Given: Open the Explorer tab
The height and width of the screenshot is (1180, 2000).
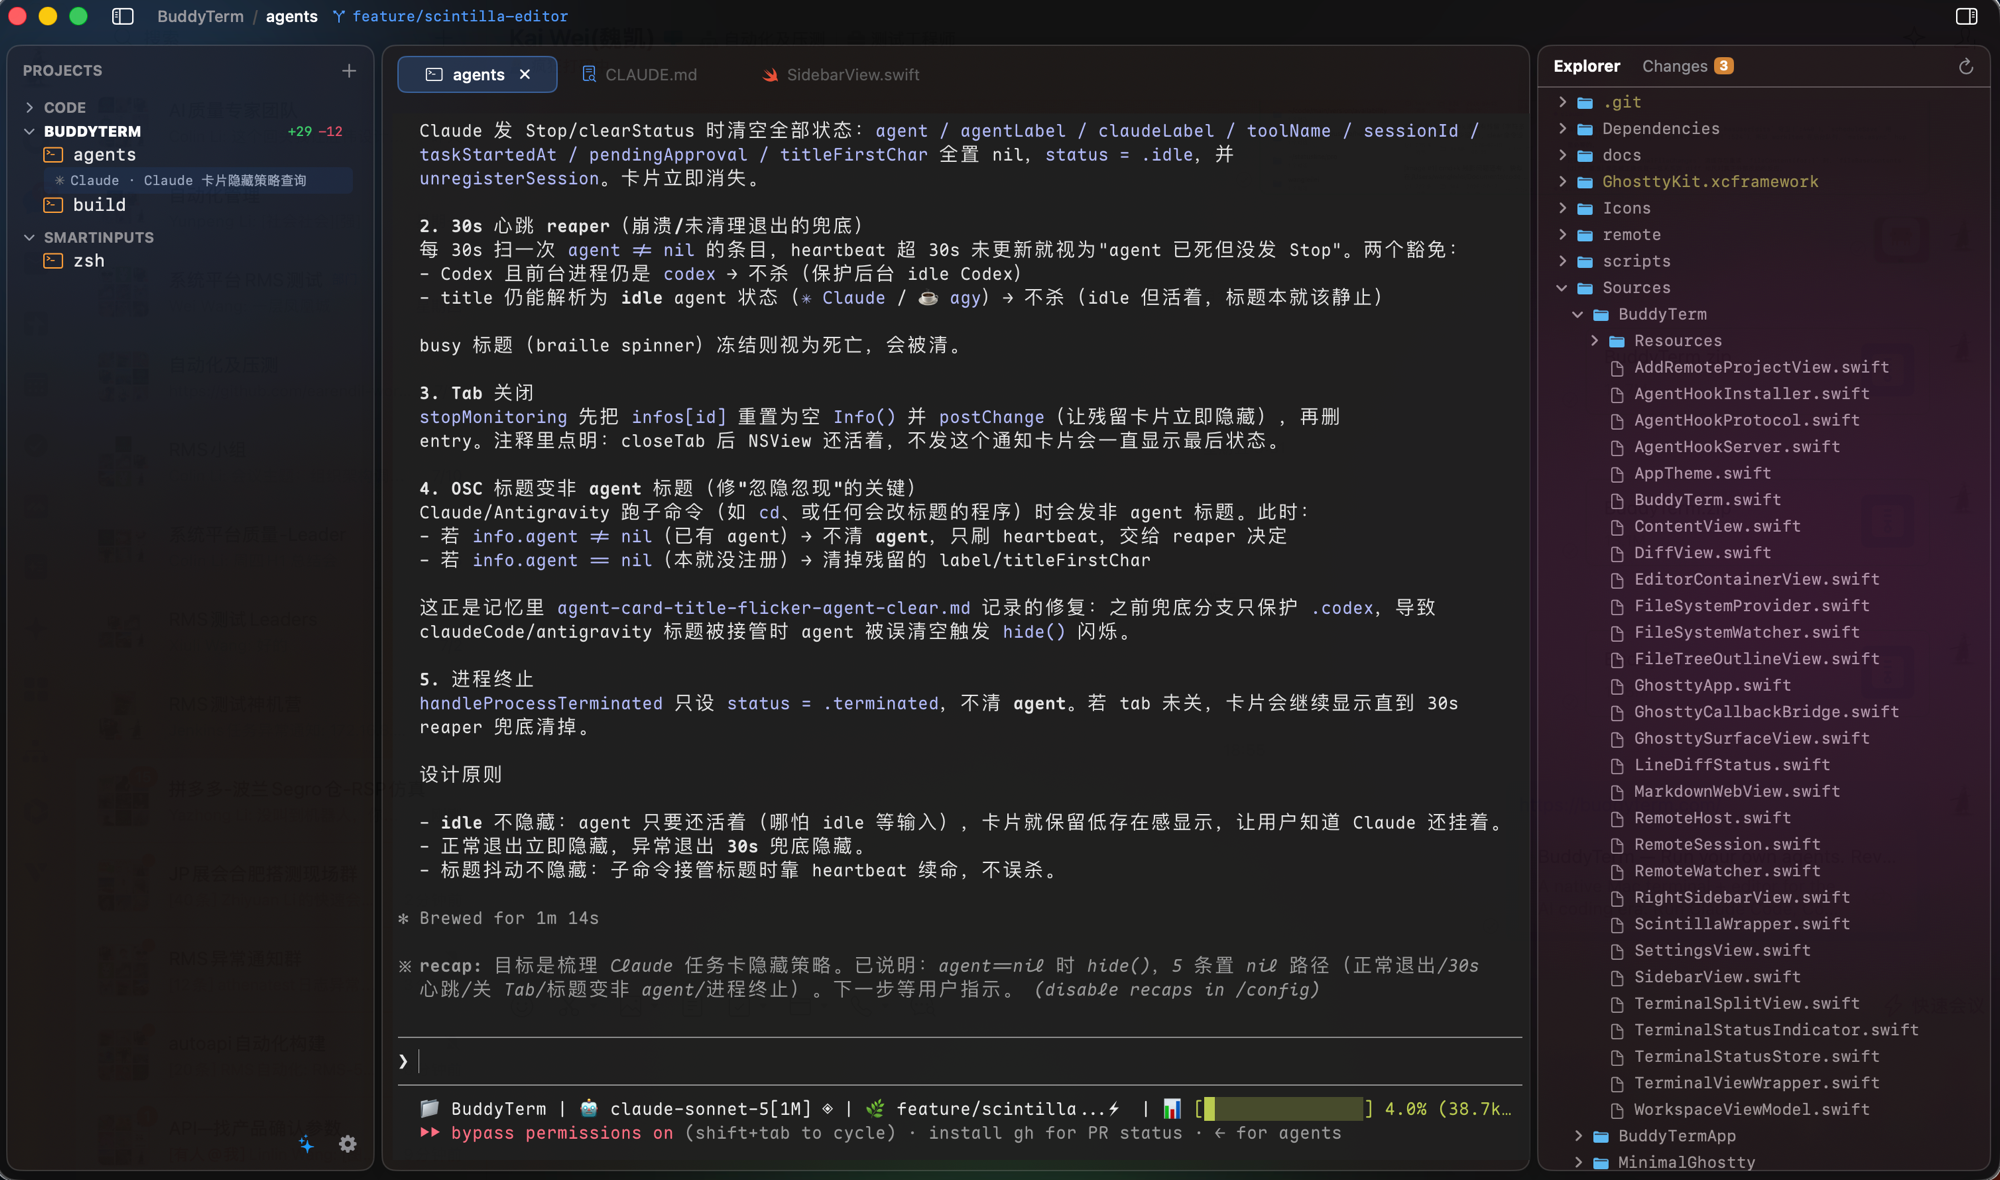Looking at the screenshot, I should [x=1586, y=66].
